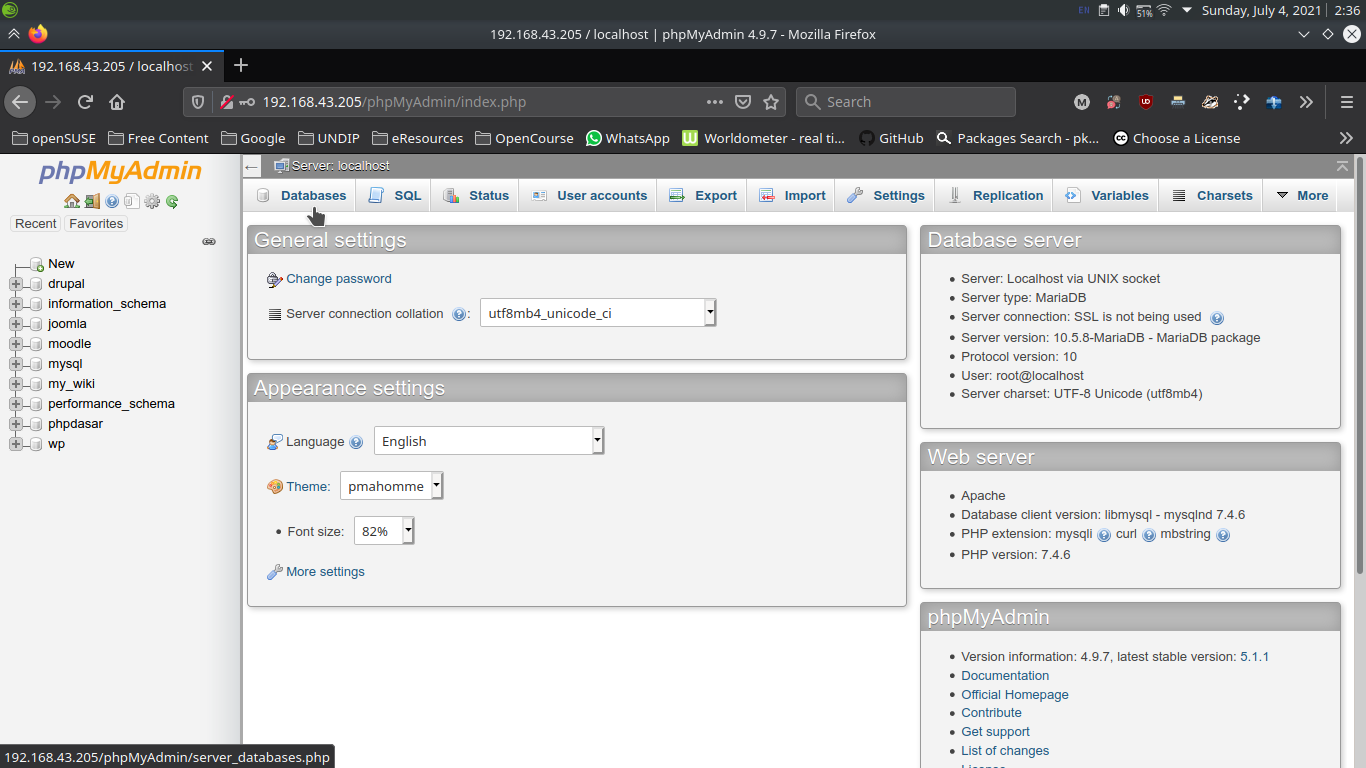The image size is (1366, 768).
Task: Open the Font size dropdown showing 82%
Action: (384, 531)
